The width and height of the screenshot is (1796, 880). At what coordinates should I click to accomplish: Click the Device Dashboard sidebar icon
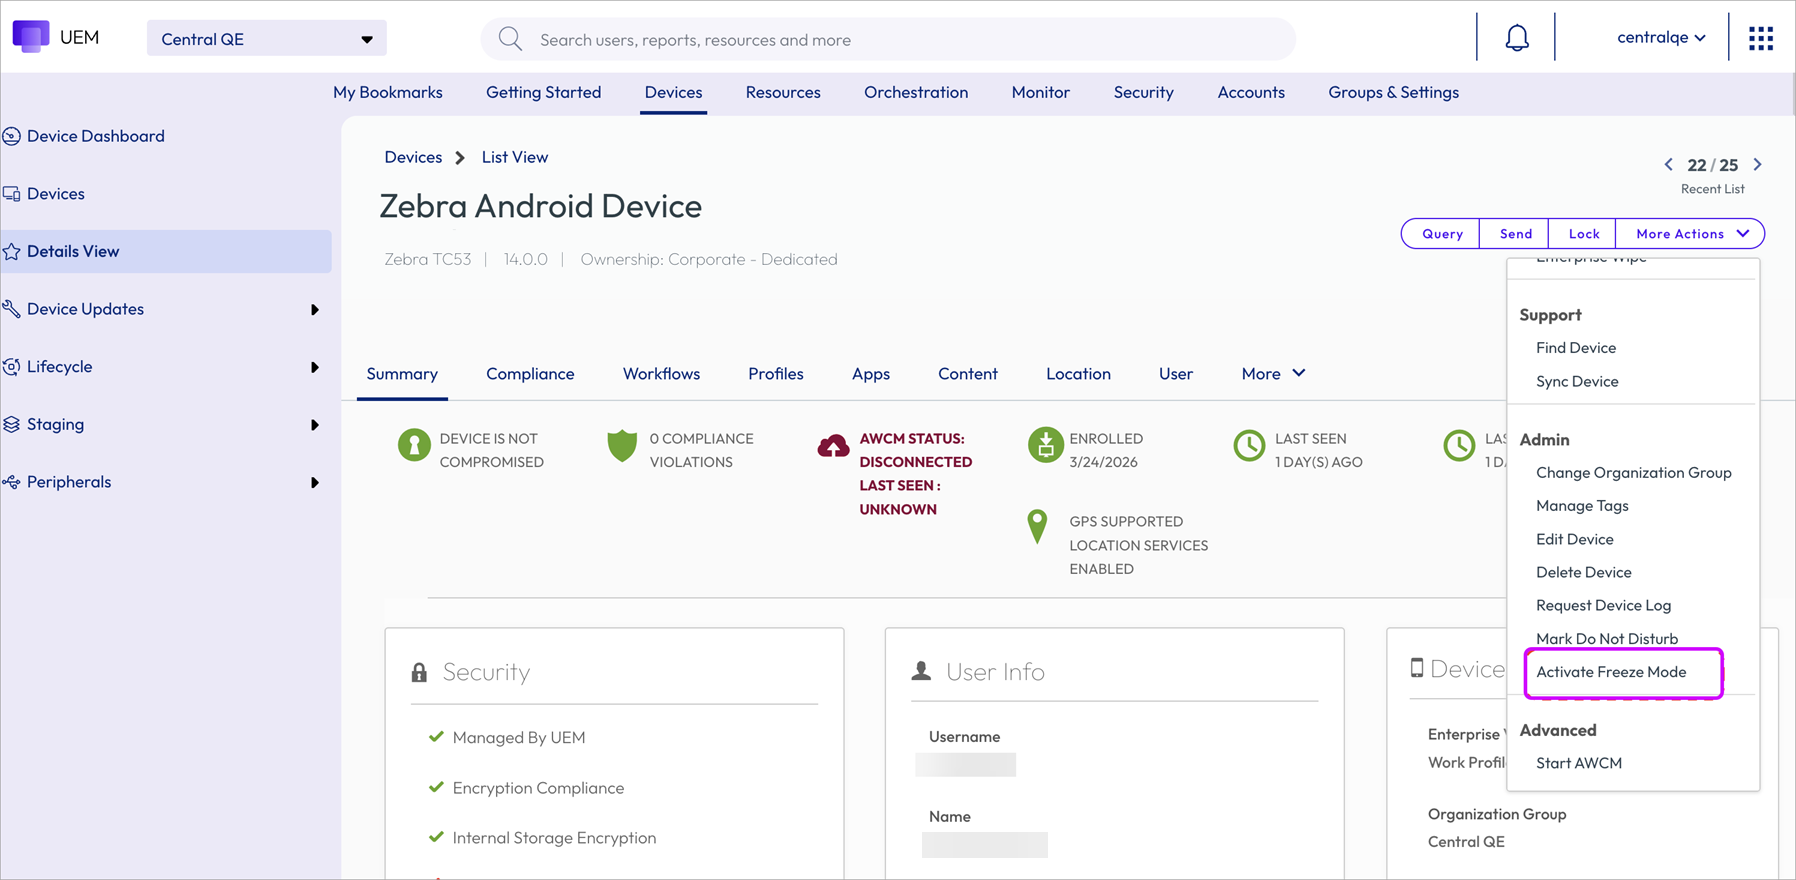[12, 136]
